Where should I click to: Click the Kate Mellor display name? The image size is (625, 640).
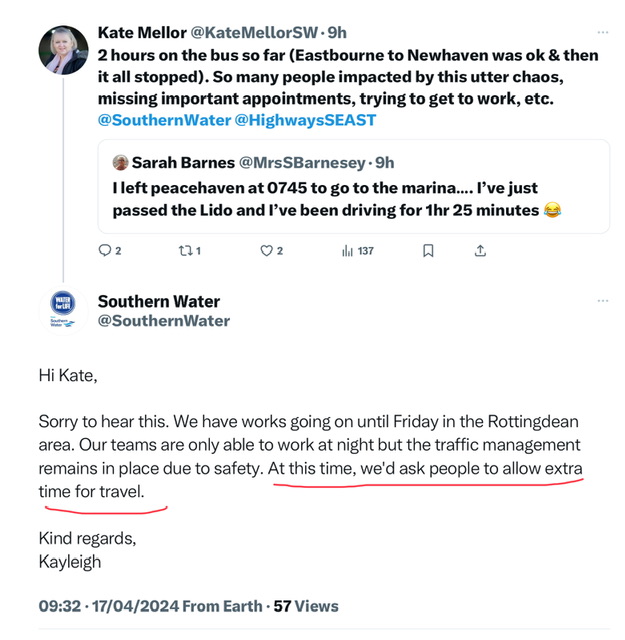tap(142, 33)
